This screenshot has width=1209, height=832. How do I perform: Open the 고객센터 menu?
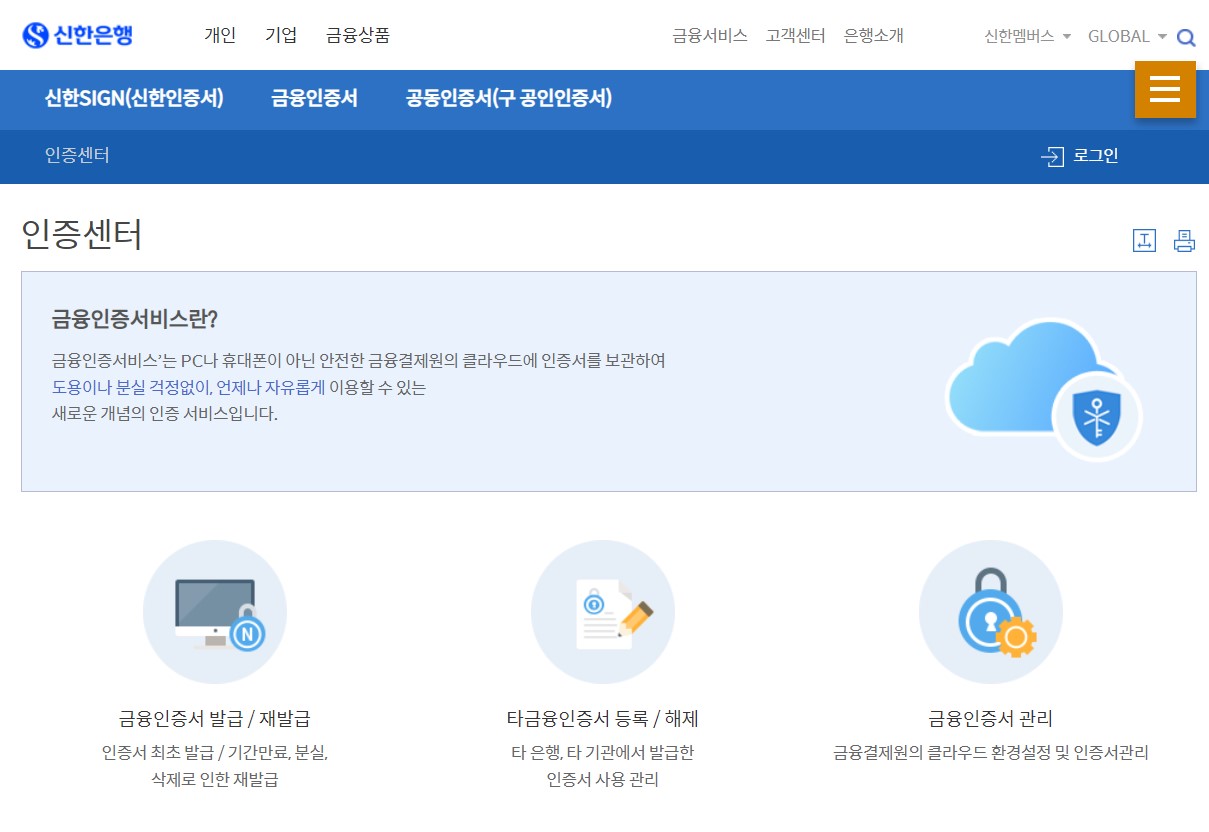[x=795, y=35]
